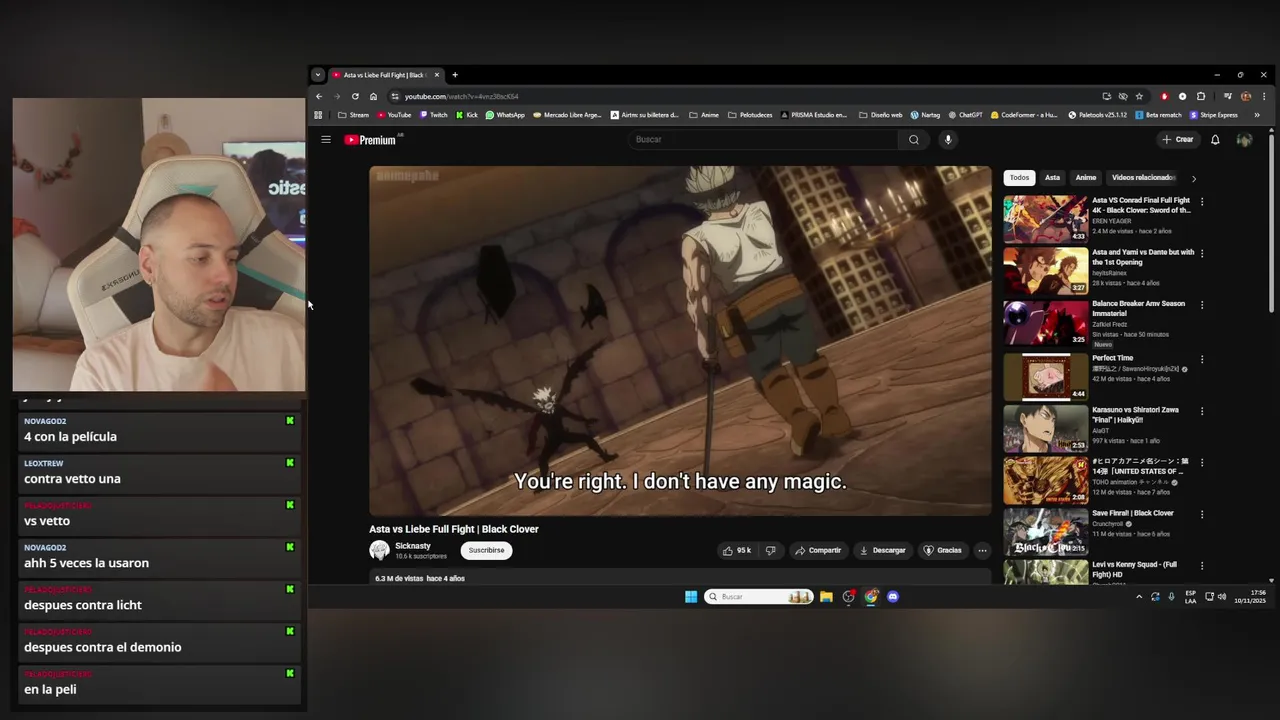The image size is (1280, 720).
Task: Click the video player to pause
Action: click(x=680, y=341)
